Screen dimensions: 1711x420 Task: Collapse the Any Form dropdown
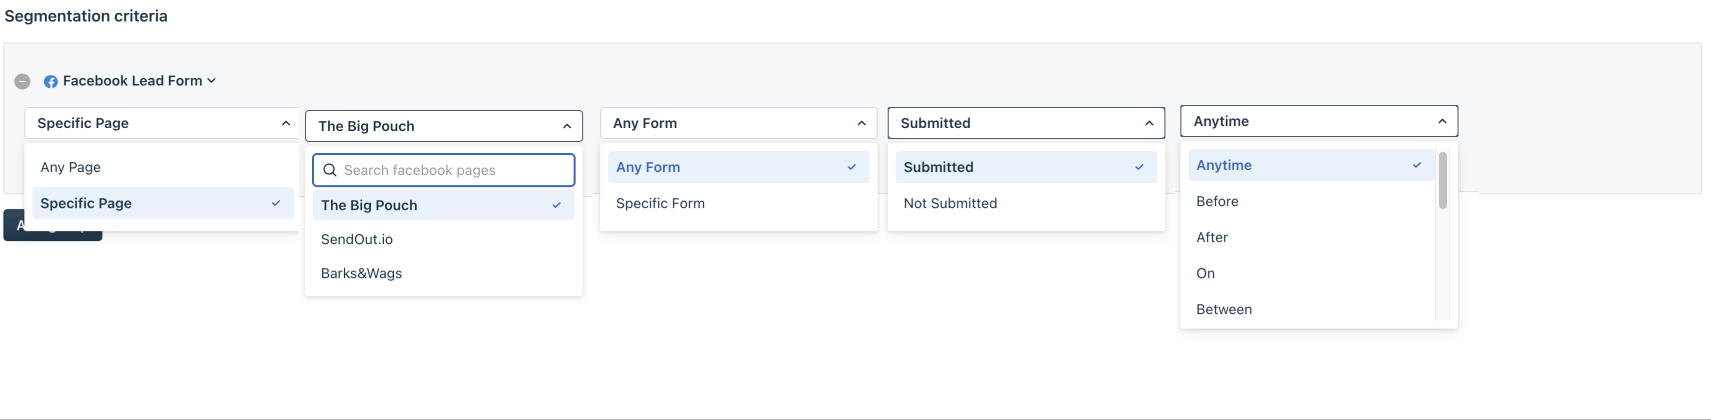(x=739, y=123)
